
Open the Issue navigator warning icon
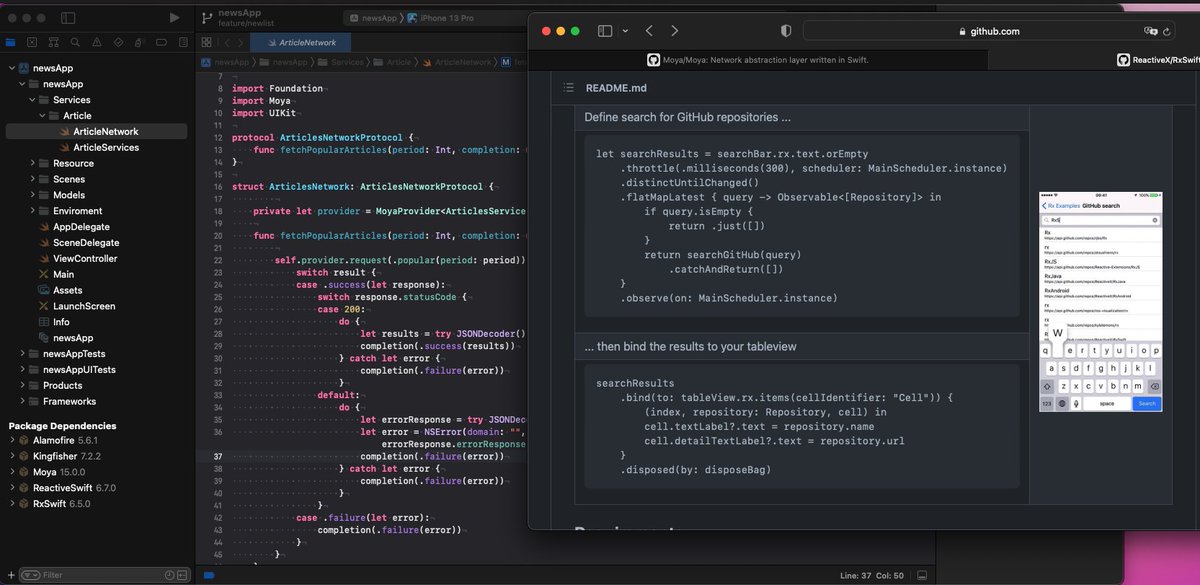[97, 43]
